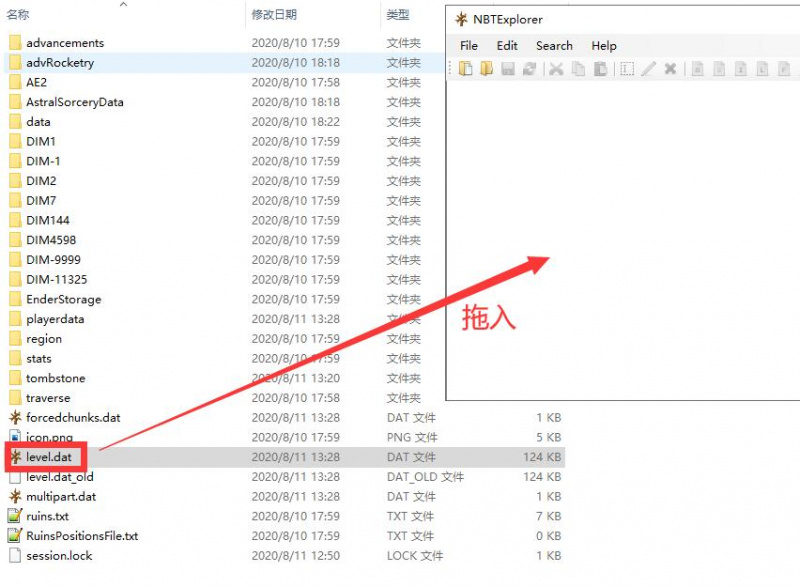
Task: Click the Edit Value pencil icon
Action: click(649, 69)
